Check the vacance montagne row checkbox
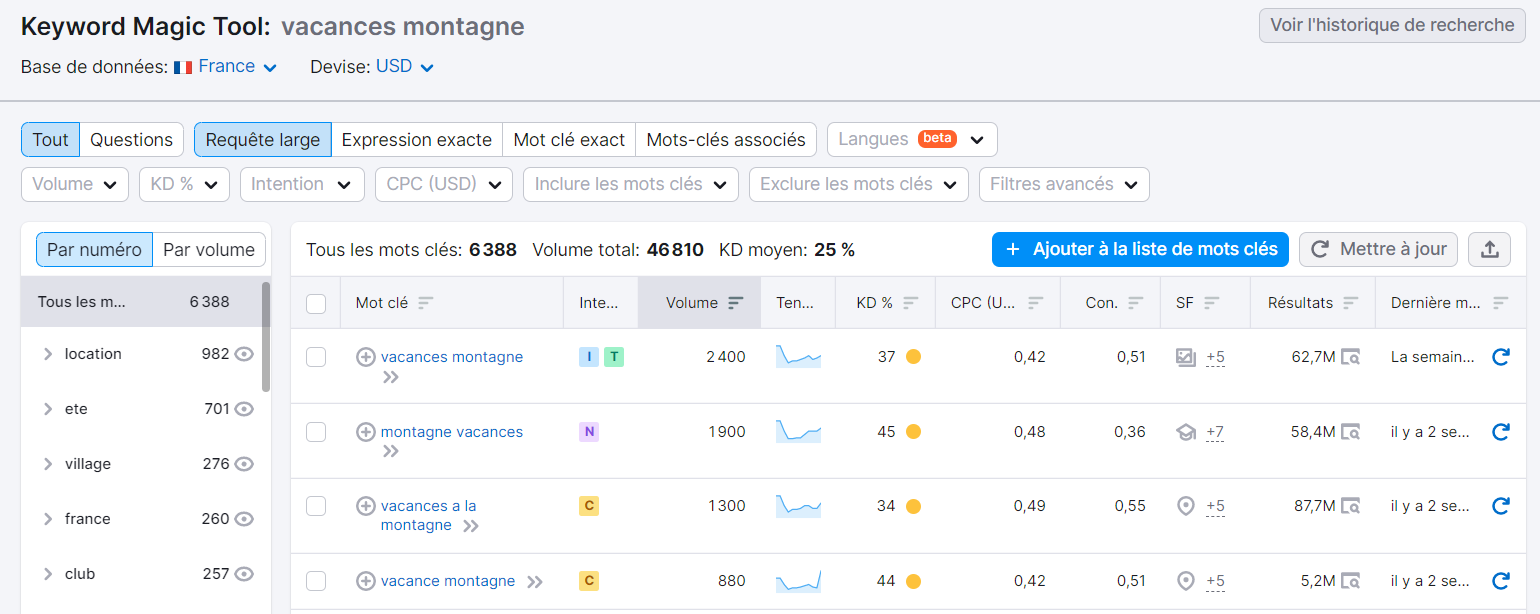The height and width of the screenshot is (614, 1540). 316,581
